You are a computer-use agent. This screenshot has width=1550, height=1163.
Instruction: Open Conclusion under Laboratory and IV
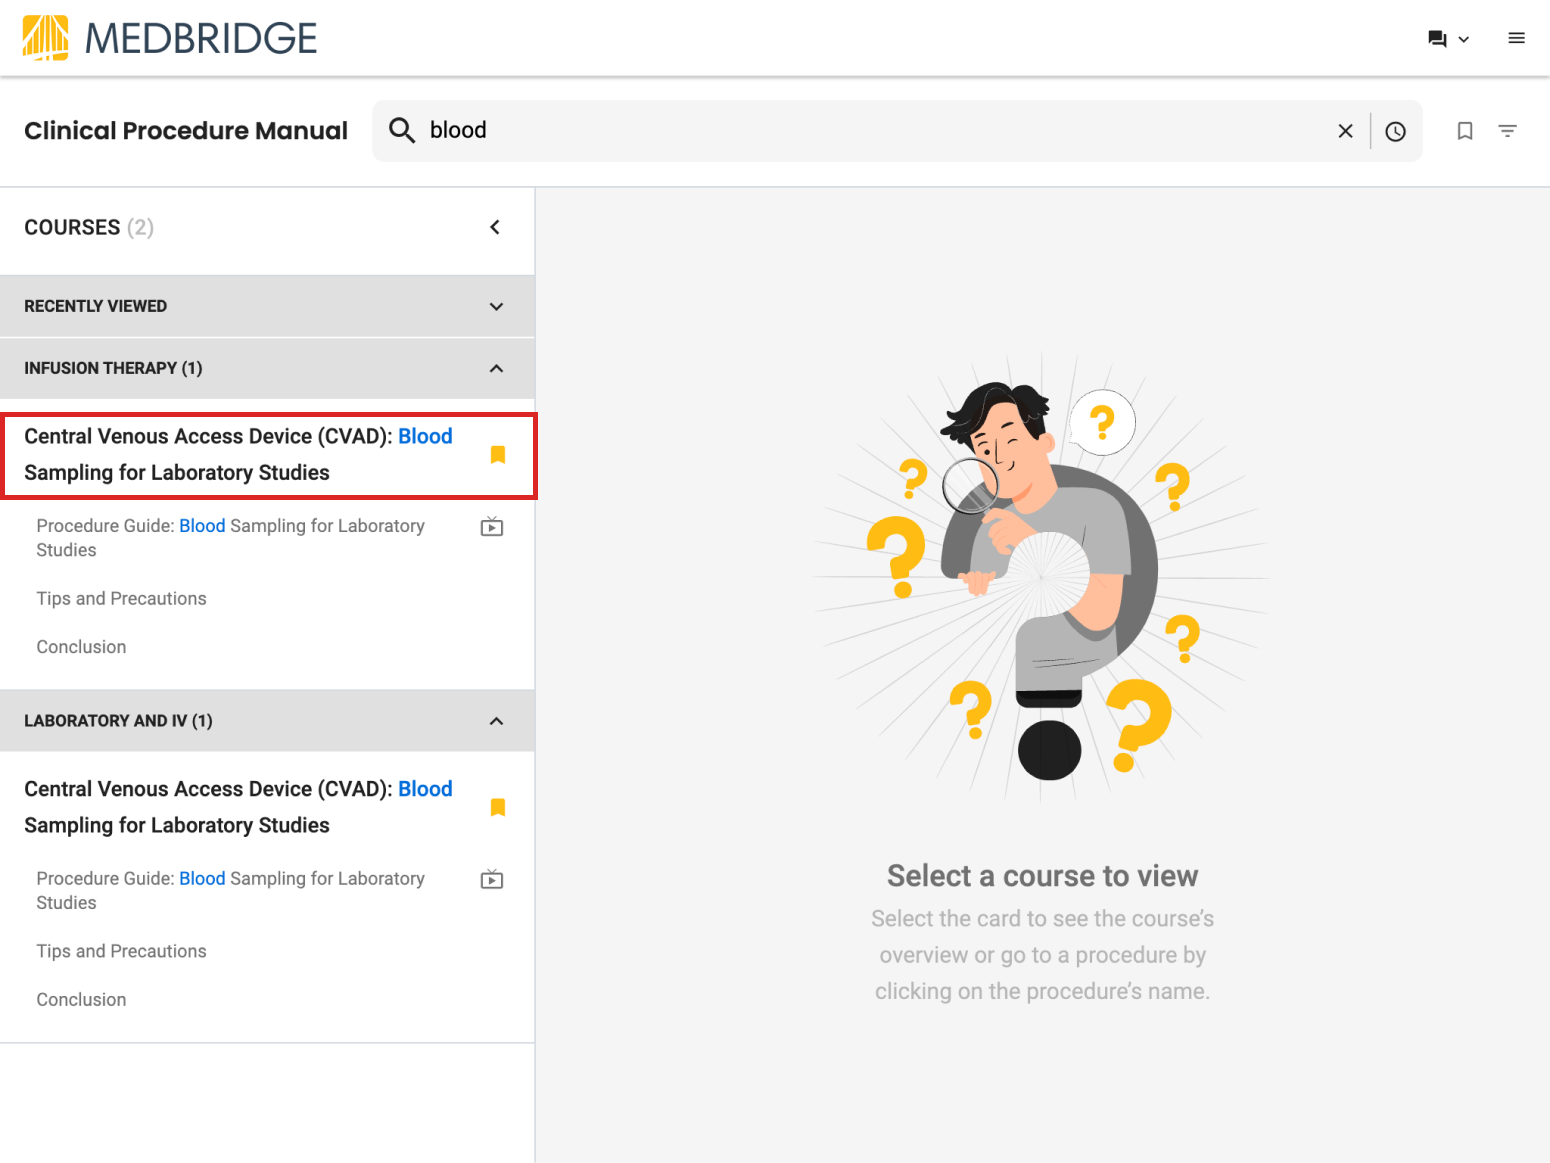[82, 1000]
